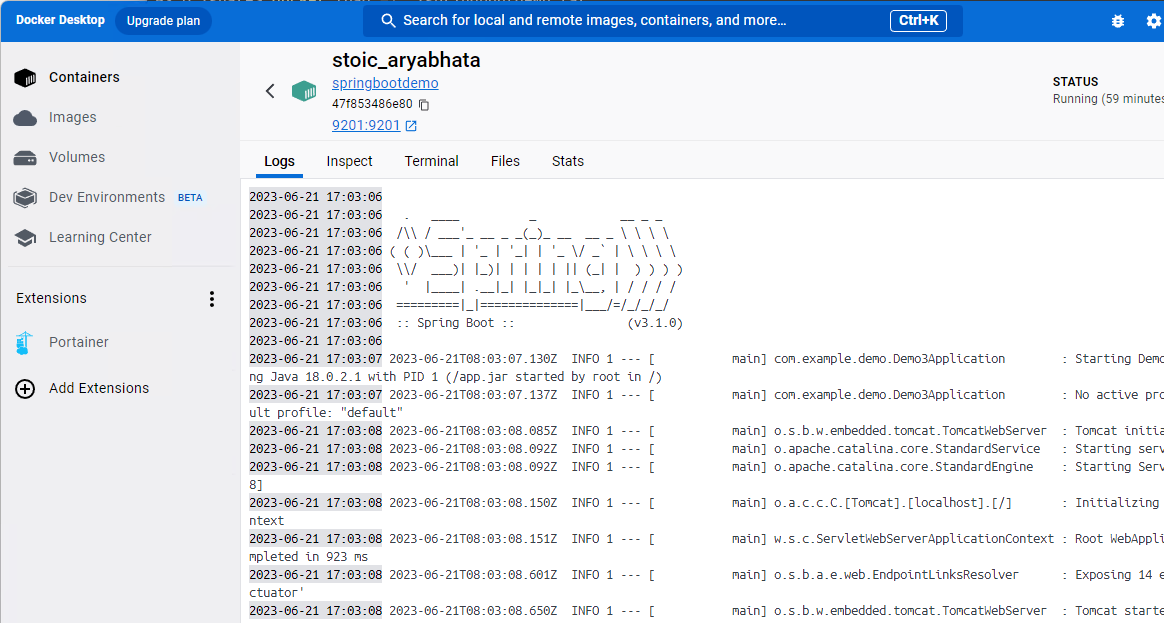Screen dimensions: 1164x623
Task: Click the EndpointLinksResolver log line
Action: pos(706,575)
